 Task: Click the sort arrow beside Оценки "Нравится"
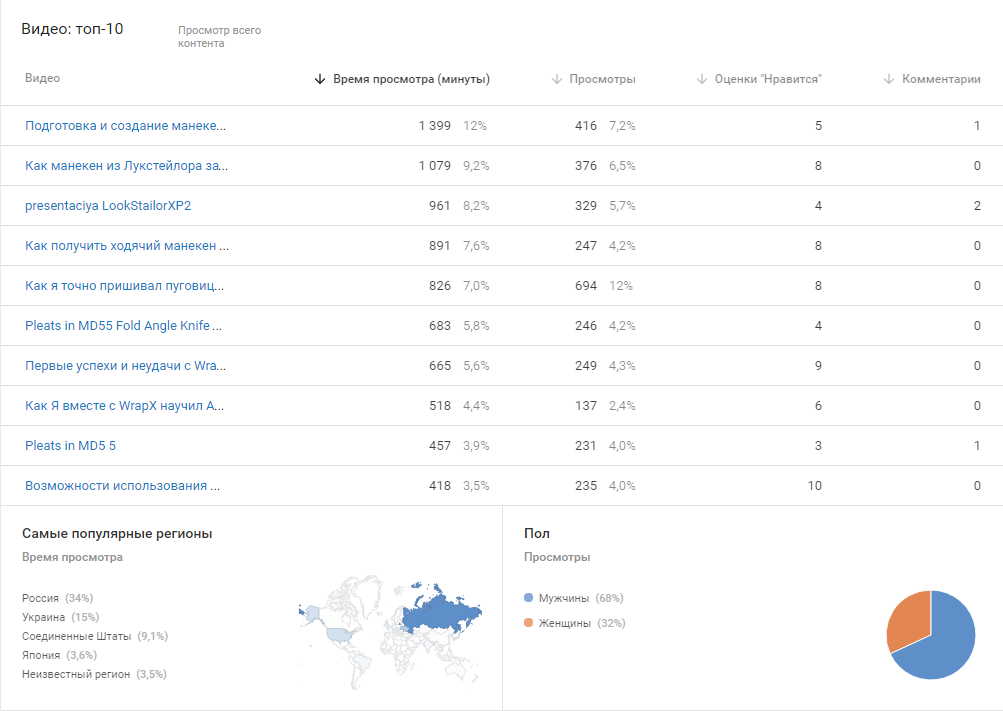coord(702,79)
